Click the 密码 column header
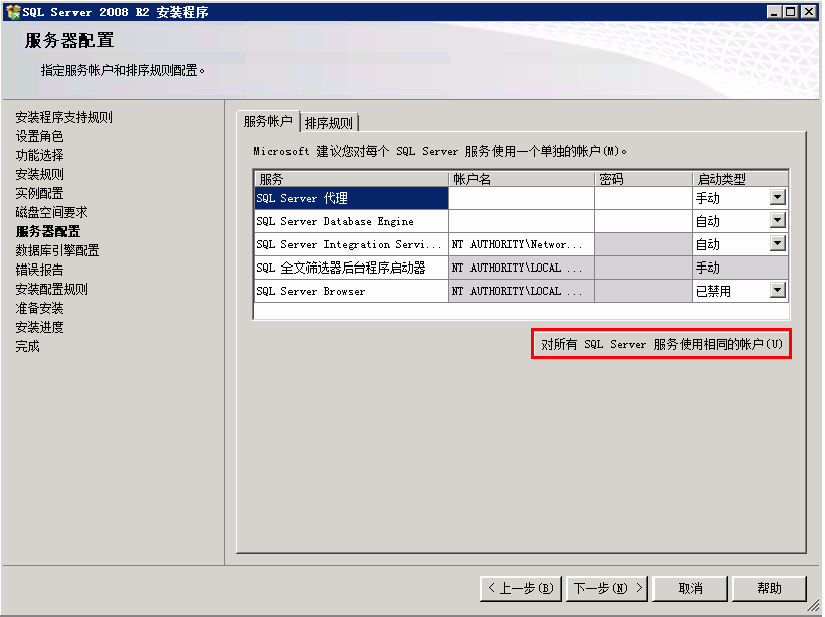The width and height of the screenshot is (825, 617). click(643, 179)
